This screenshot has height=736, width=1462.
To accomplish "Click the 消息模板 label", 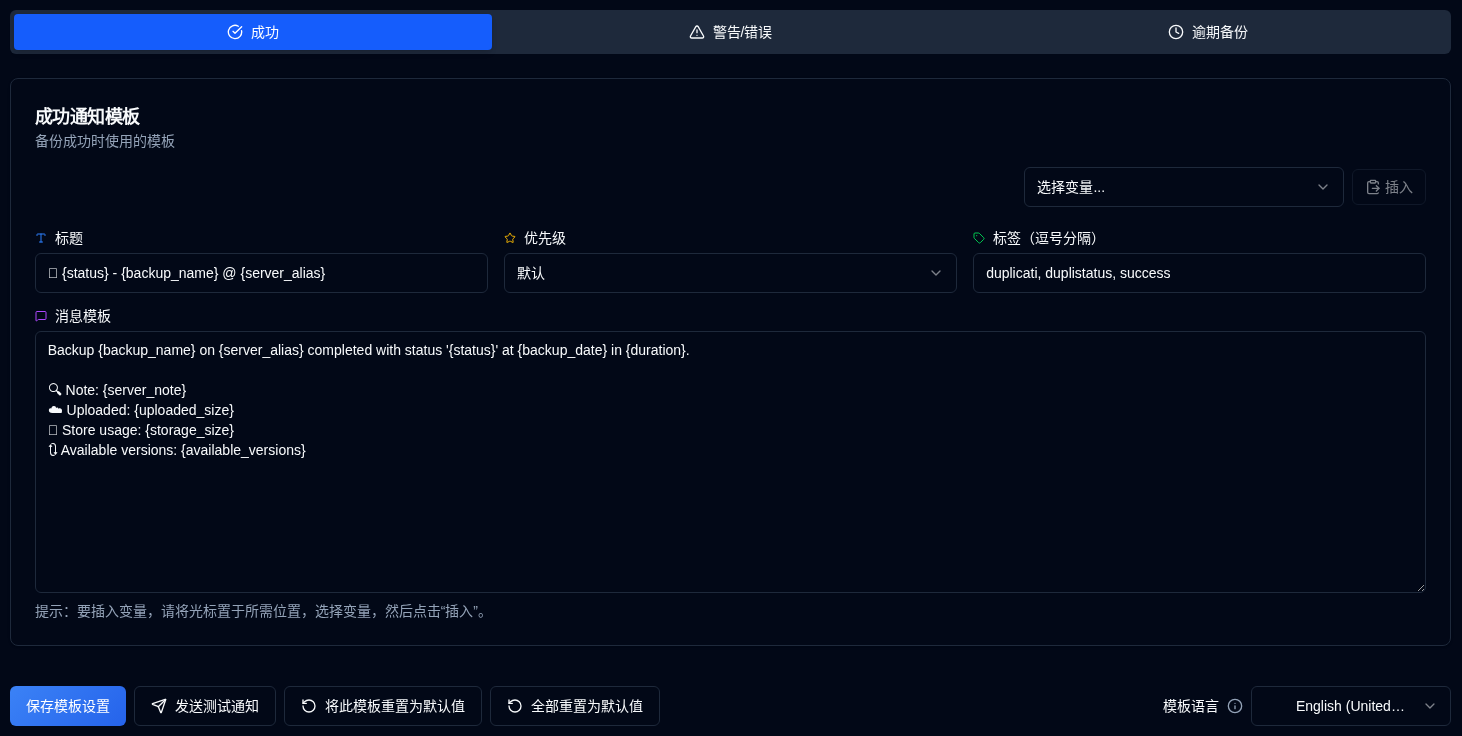I will tap(83, 316).
